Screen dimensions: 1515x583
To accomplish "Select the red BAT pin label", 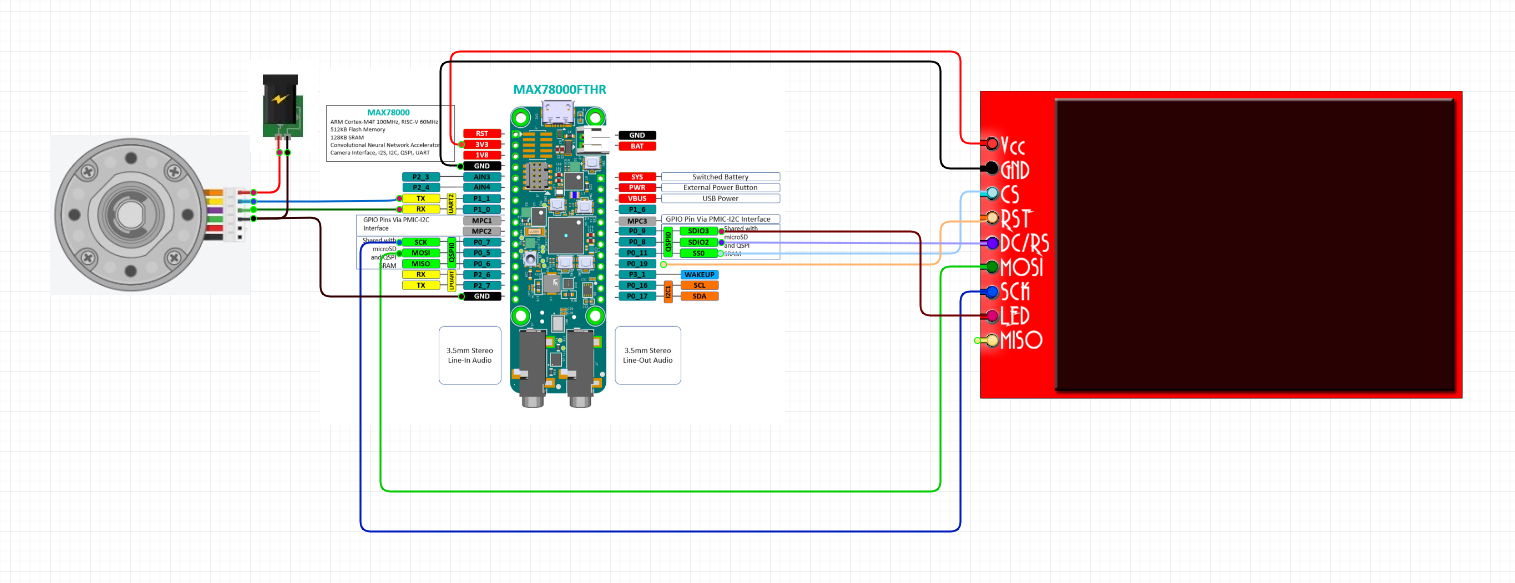I will (637, 146).
